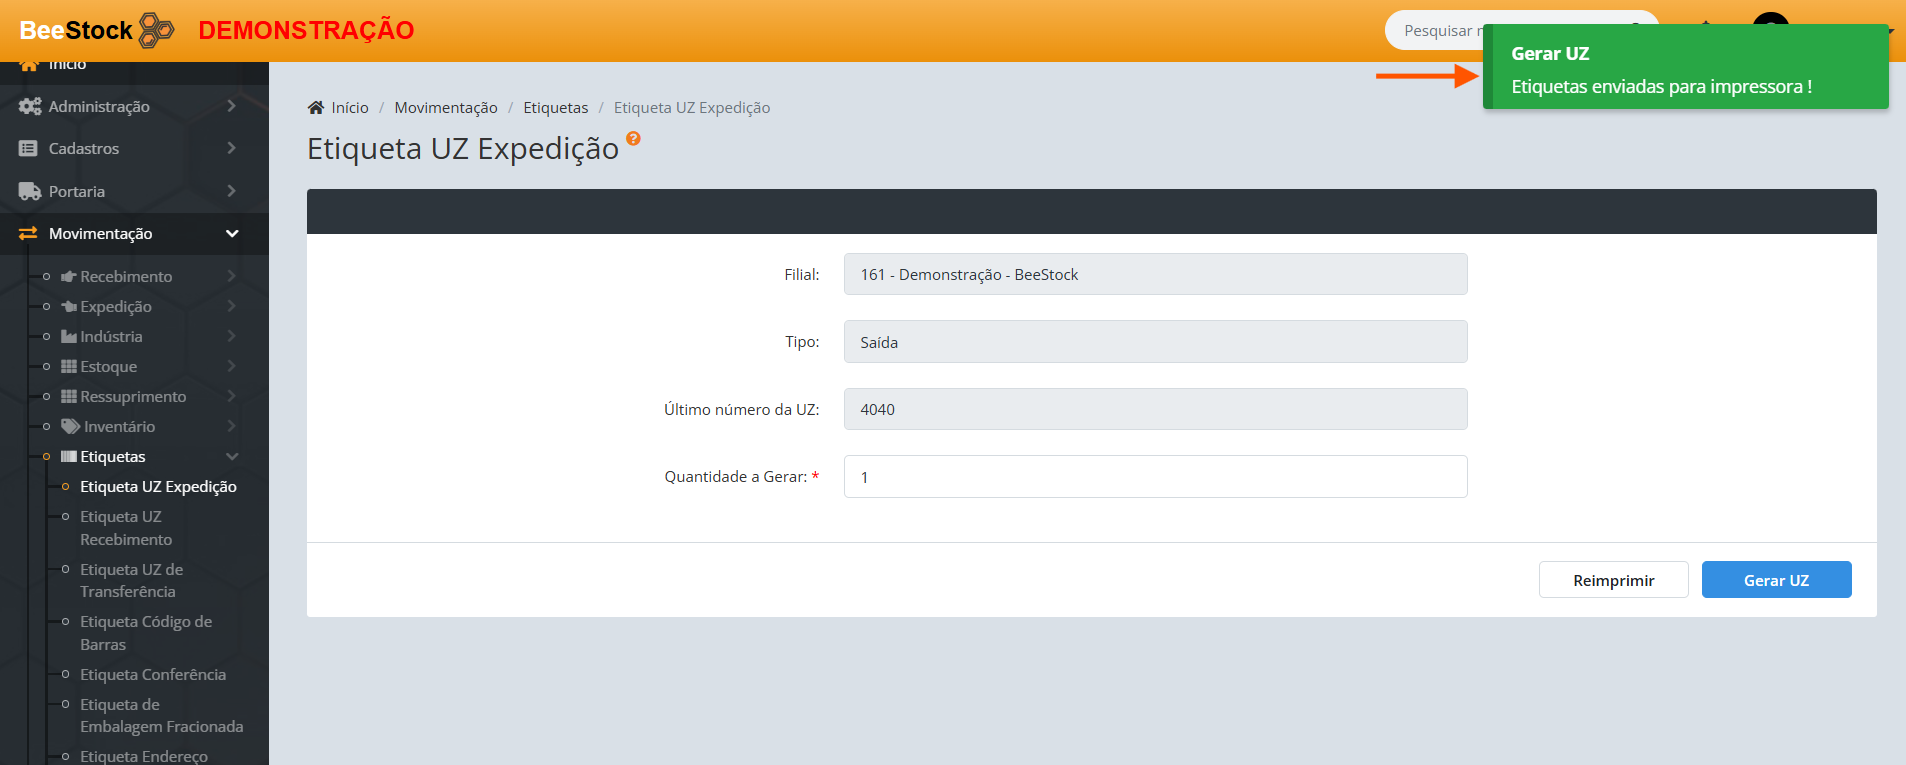Image resolution: width=1906 pixels, height=765 pixels.
Task: Dismiss the green Gerar UZ notification
Action: (x=1685, y=68)
